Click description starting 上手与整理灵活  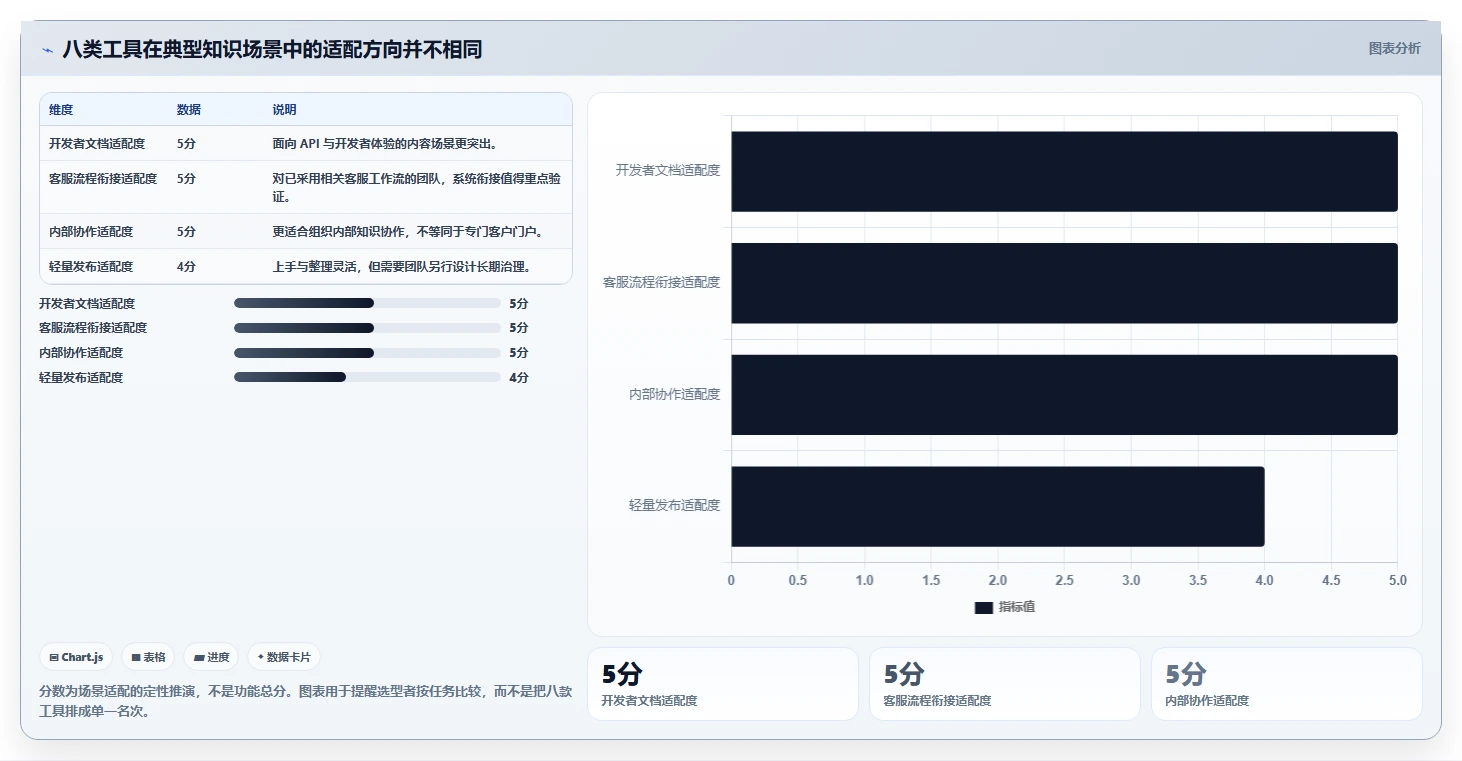point(401,267)
